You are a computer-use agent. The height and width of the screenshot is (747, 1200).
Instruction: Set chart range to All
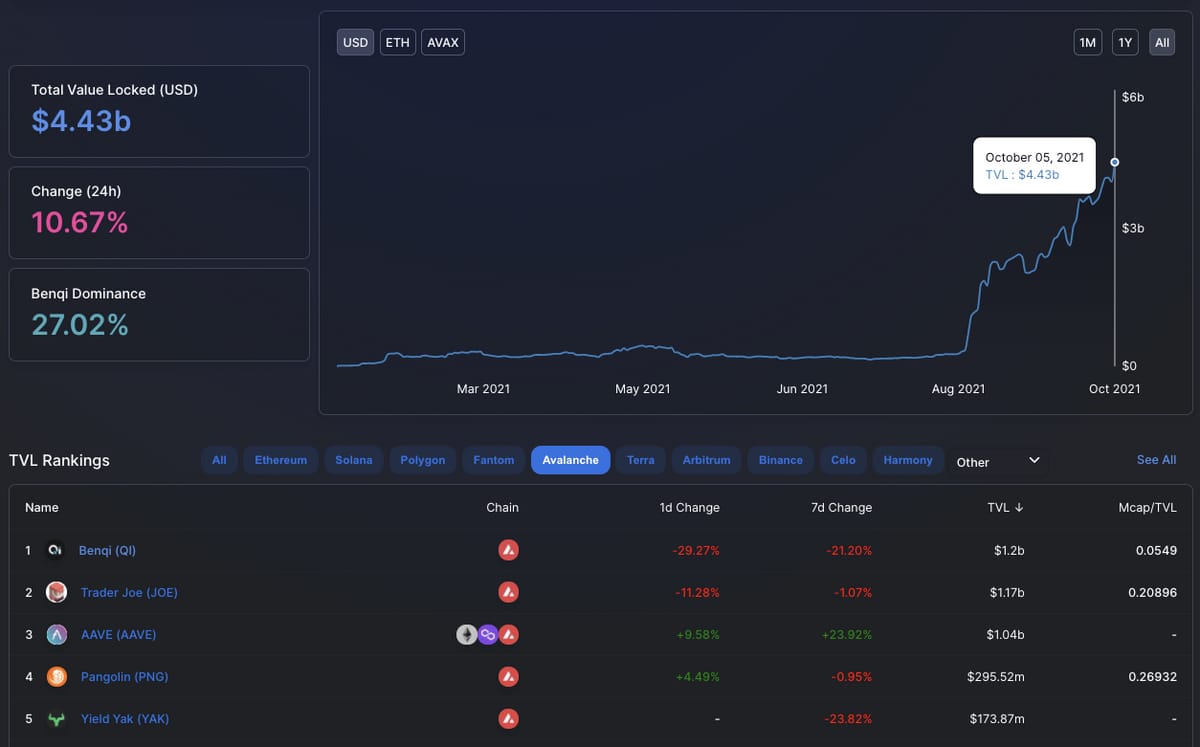pyautogui.click(x=1162, y=43)
